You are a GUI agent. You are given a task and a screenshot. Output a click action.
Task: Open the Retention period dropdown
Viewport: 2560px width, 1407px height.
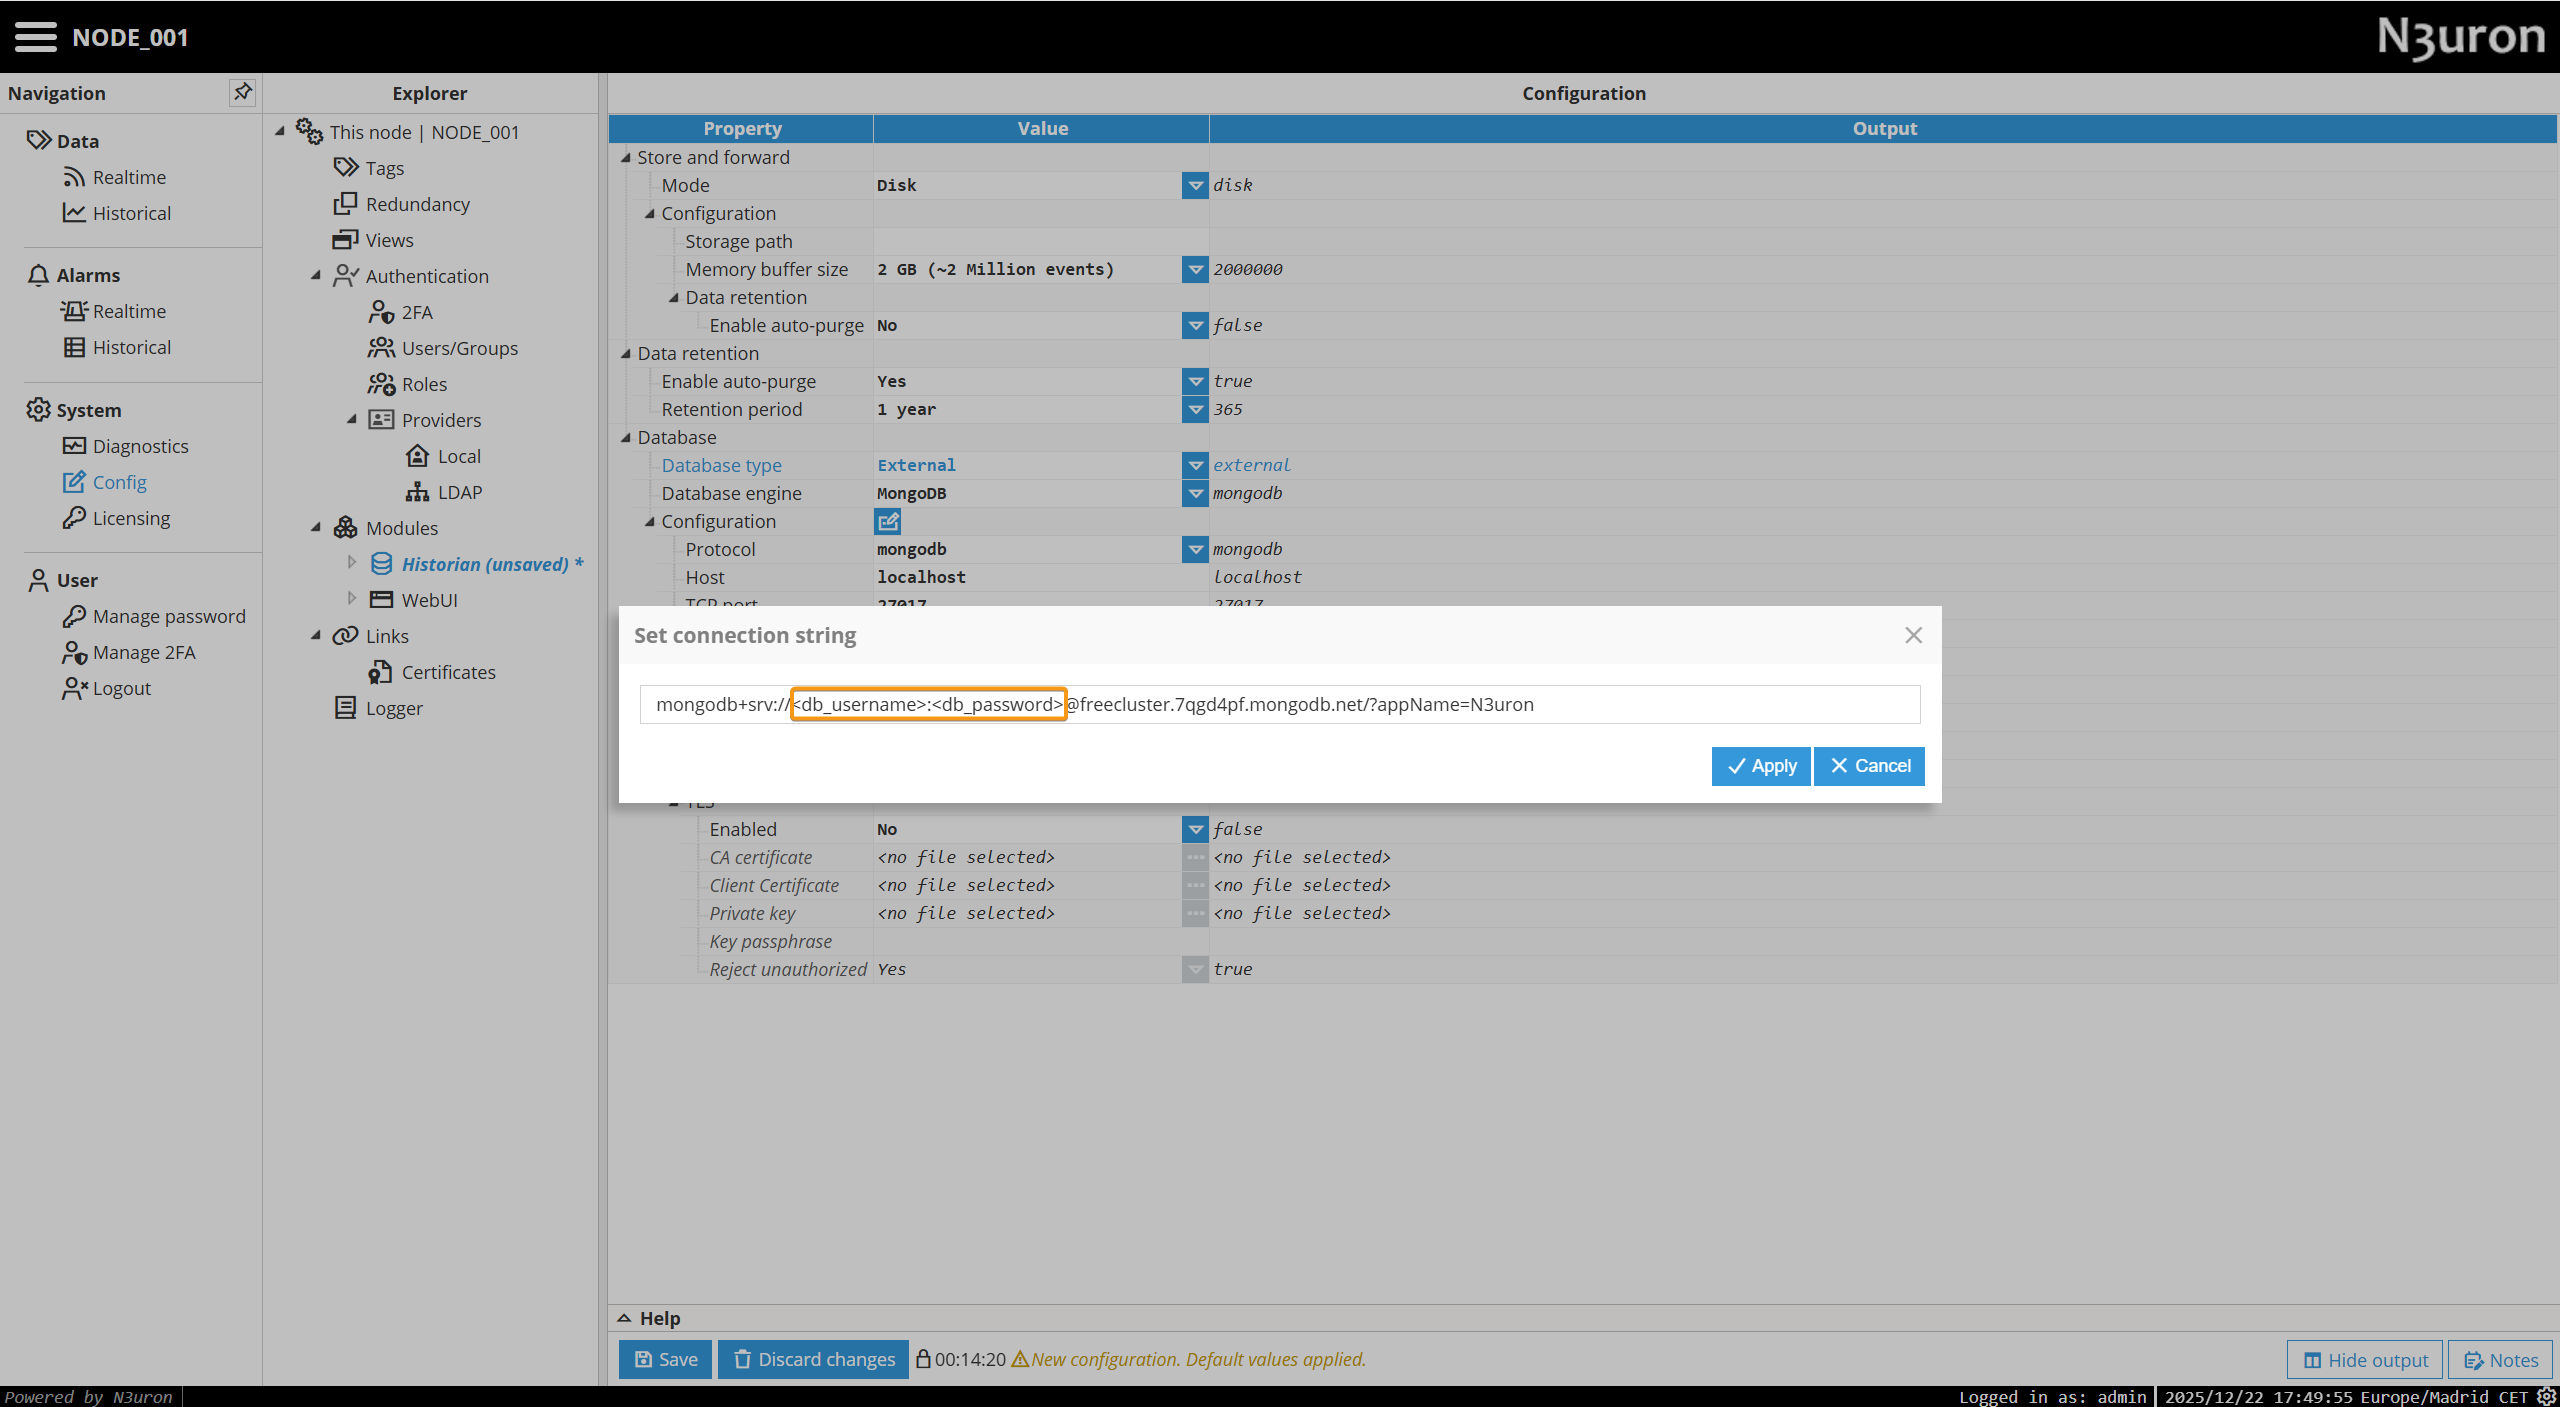tap(1195, 409)
